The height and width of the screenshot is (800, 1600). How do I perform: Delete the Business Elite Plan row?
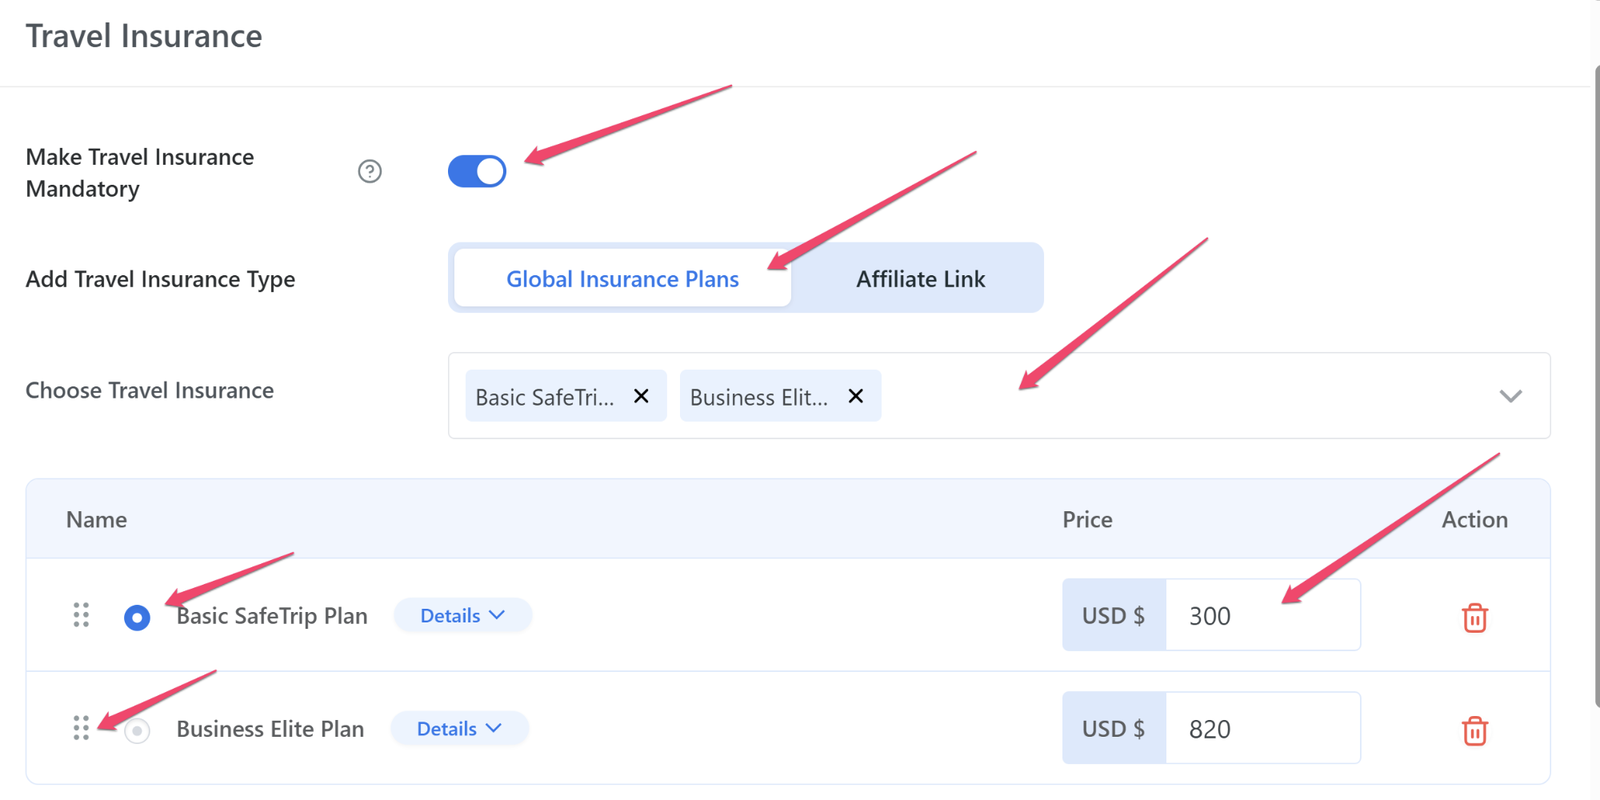[1474, 731]
